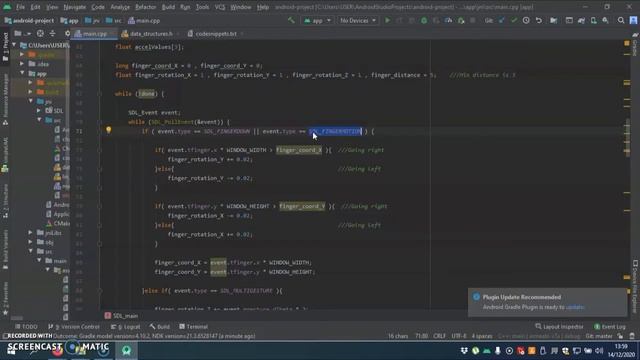The height and width of the screenshot is (360, 640).
Task: Click the volume icon in system tray
Action: [x=599, y=351]
